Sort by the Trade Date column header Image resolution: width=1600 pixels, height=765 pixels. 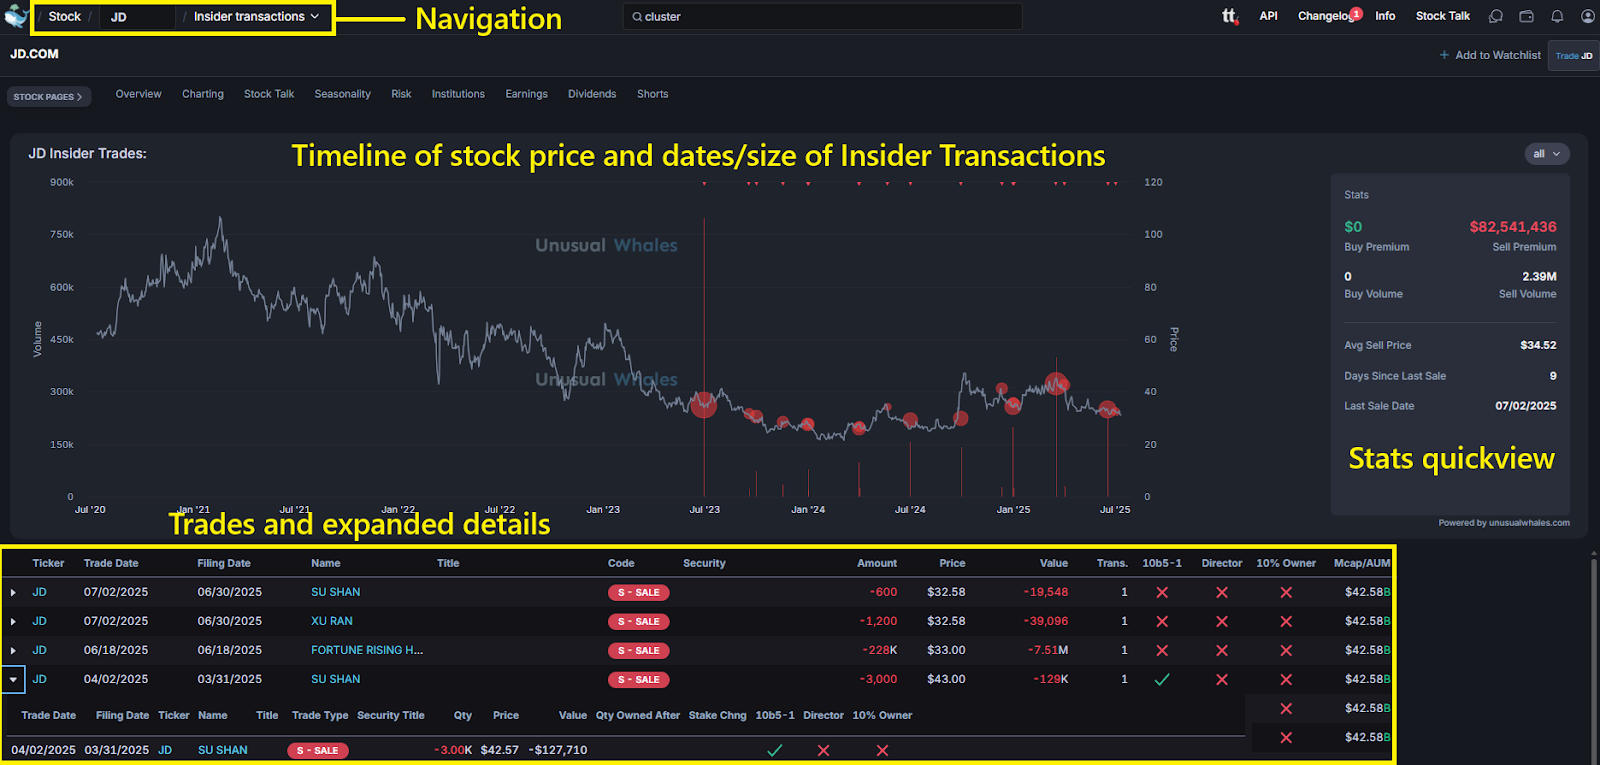(111, 563)
